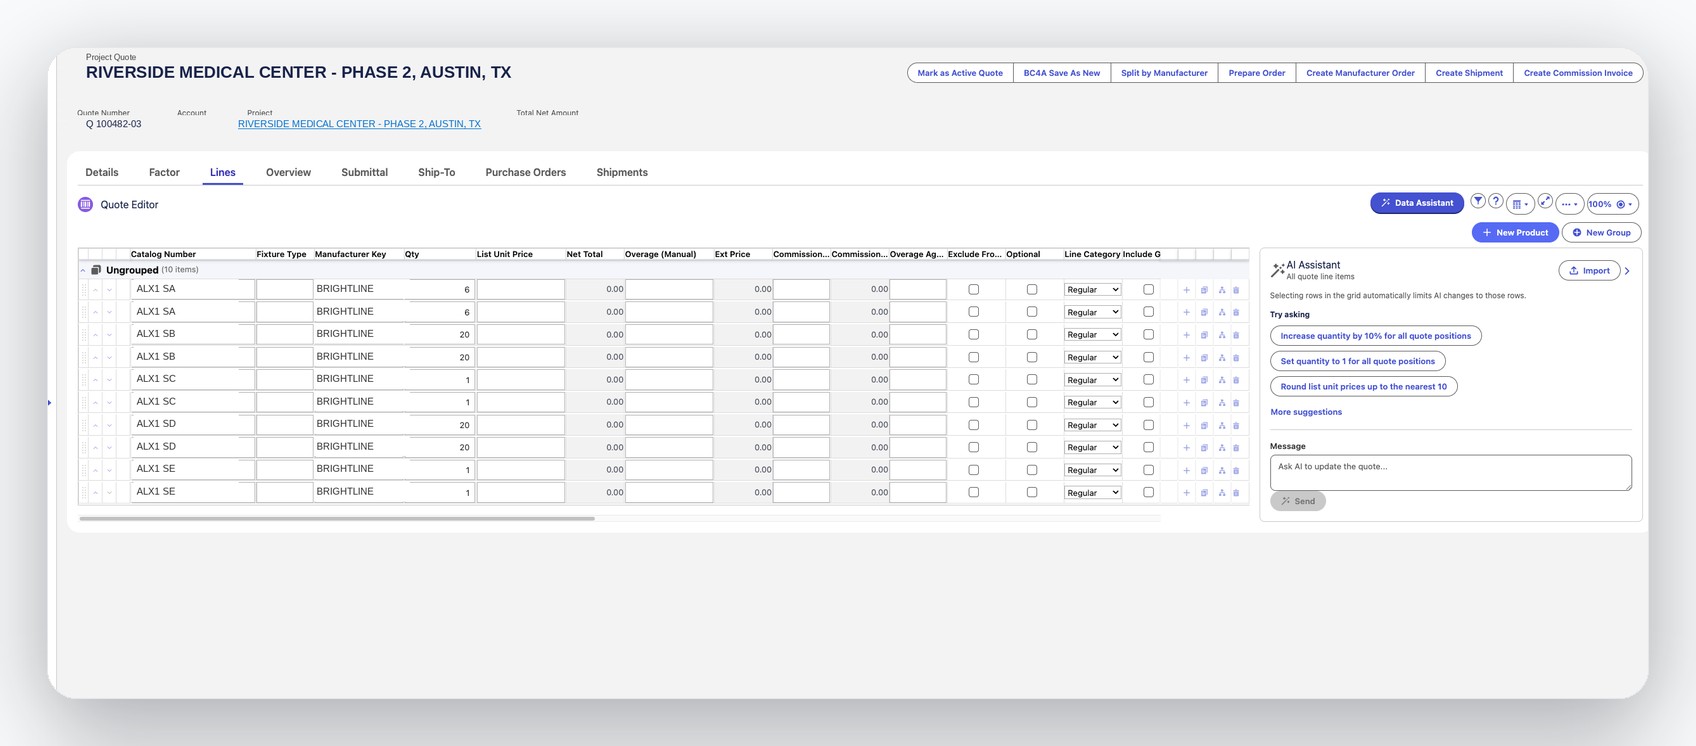Click move-down arrow on first ALX1 SE row
The image size is (1696, 746).
coord(110,470)
